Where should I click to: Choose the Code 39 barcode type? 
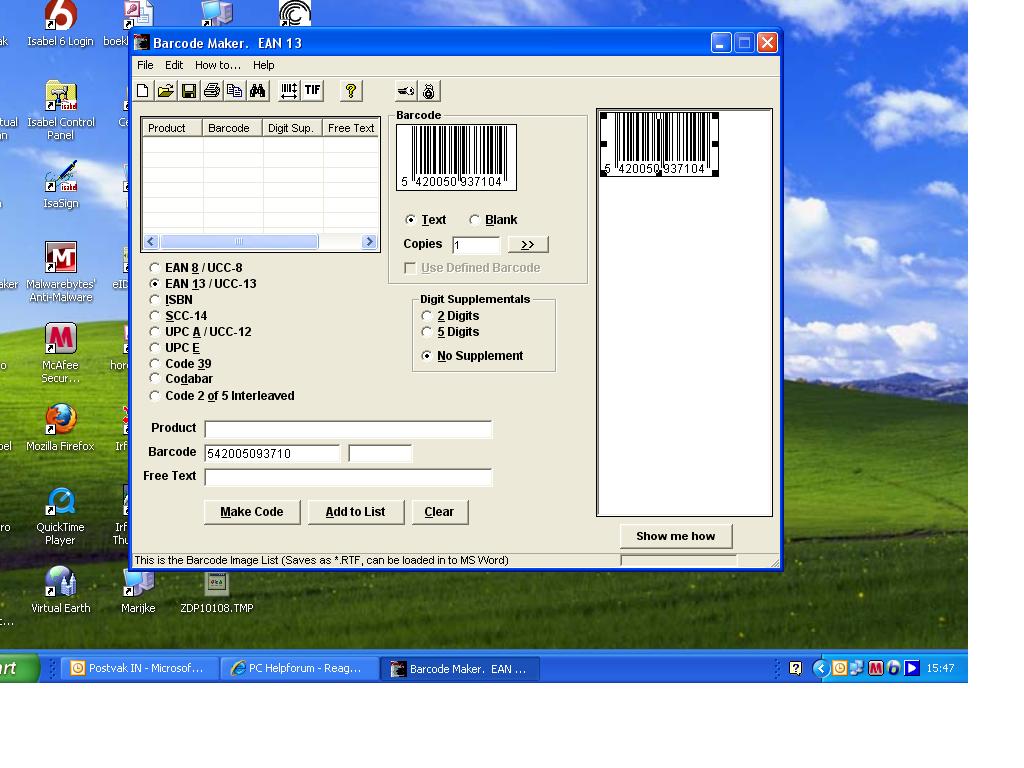(x=155, y=364)
